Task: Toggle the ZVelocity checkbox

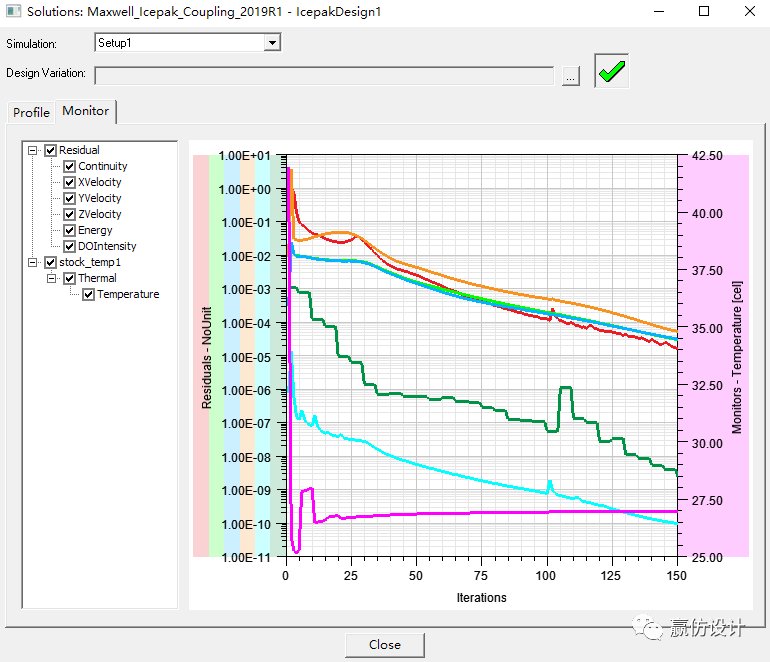Action: (x=70, y=215)
